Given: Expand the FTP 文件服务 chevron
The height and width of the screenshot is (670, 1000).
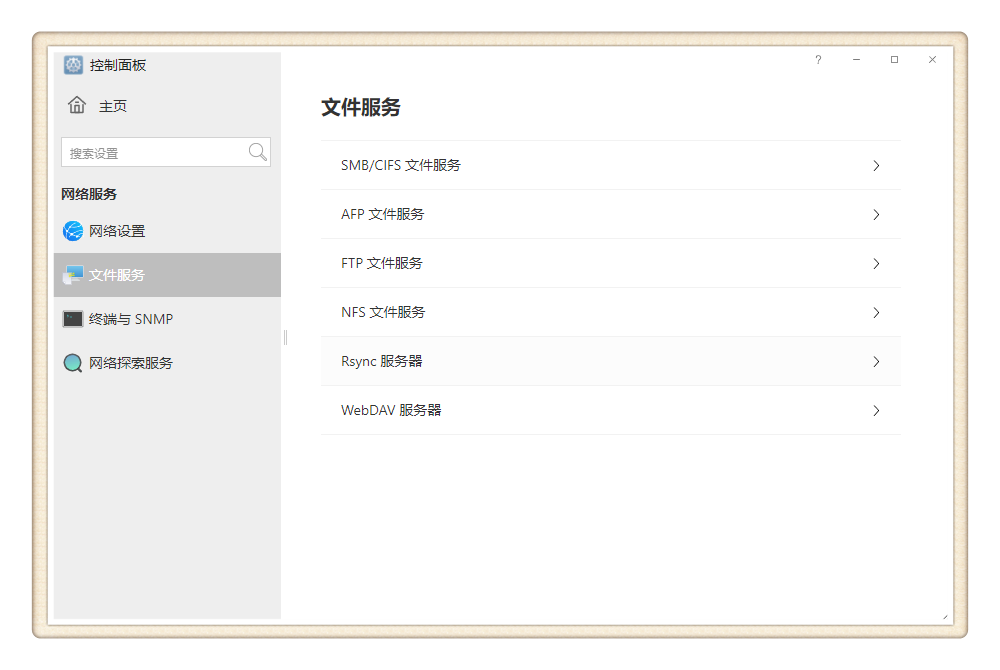Looking at the screenshot, I should [x=876, y=264].
